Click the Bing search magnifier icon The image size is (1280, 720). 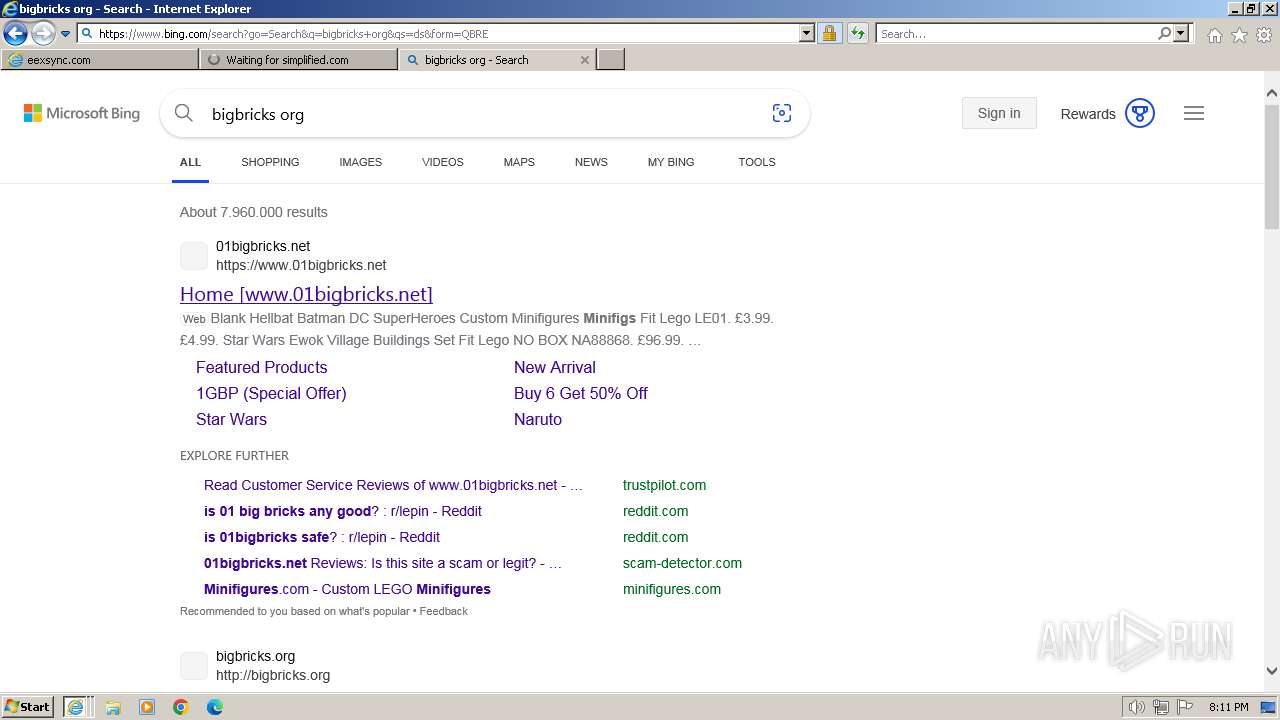pyautogui.click(x=184, y=113)
